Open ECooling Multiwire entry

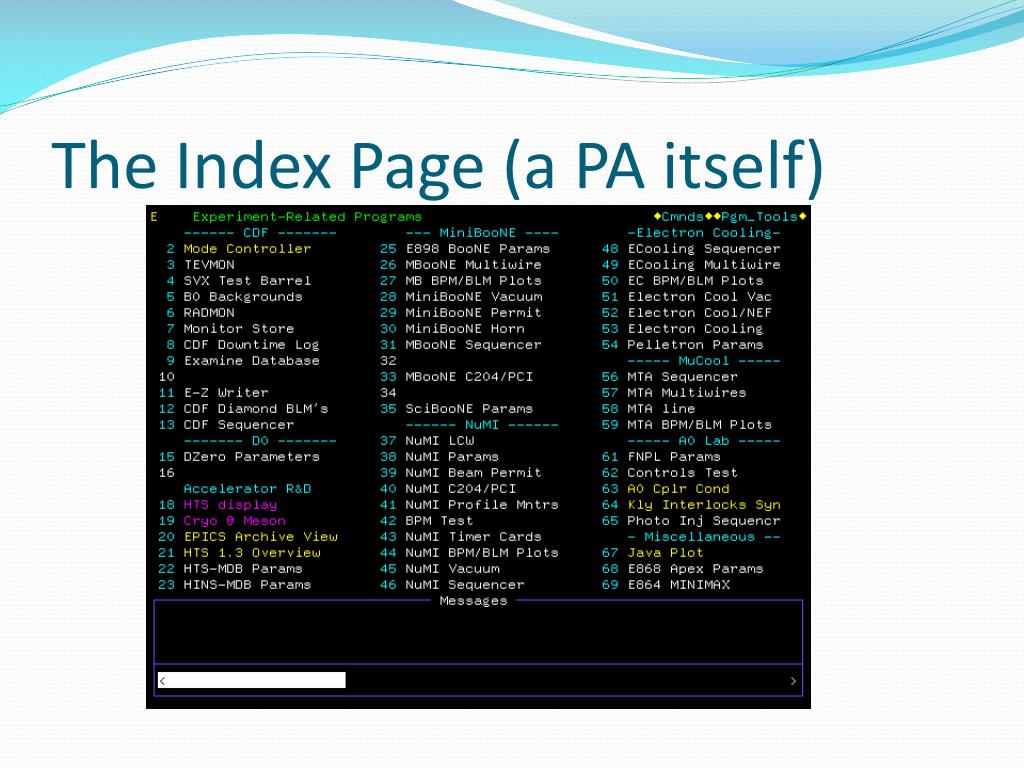click(703, 264)
